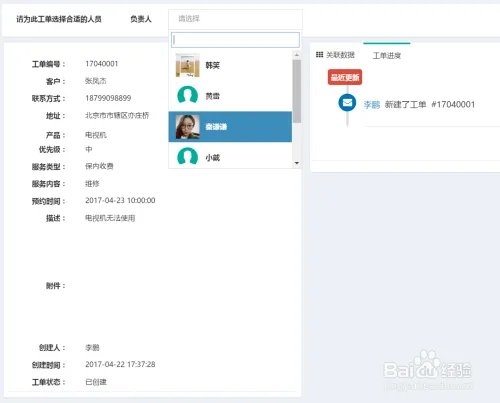Click the highlighted option's portrait thumbnail

pyautogui.click(x=188, y=127)
